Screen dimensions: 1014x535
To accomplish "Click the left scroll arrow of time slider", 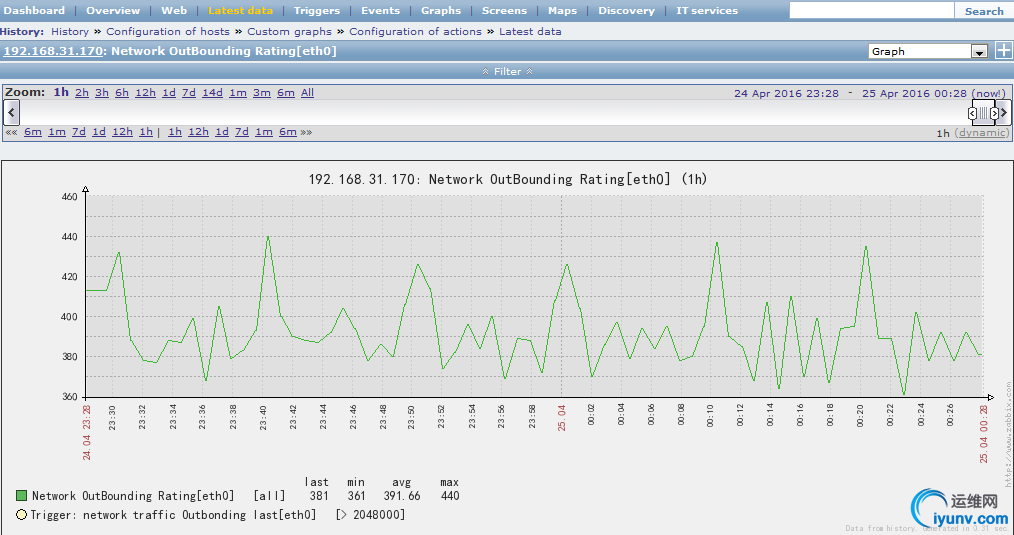I will point(11,113).
